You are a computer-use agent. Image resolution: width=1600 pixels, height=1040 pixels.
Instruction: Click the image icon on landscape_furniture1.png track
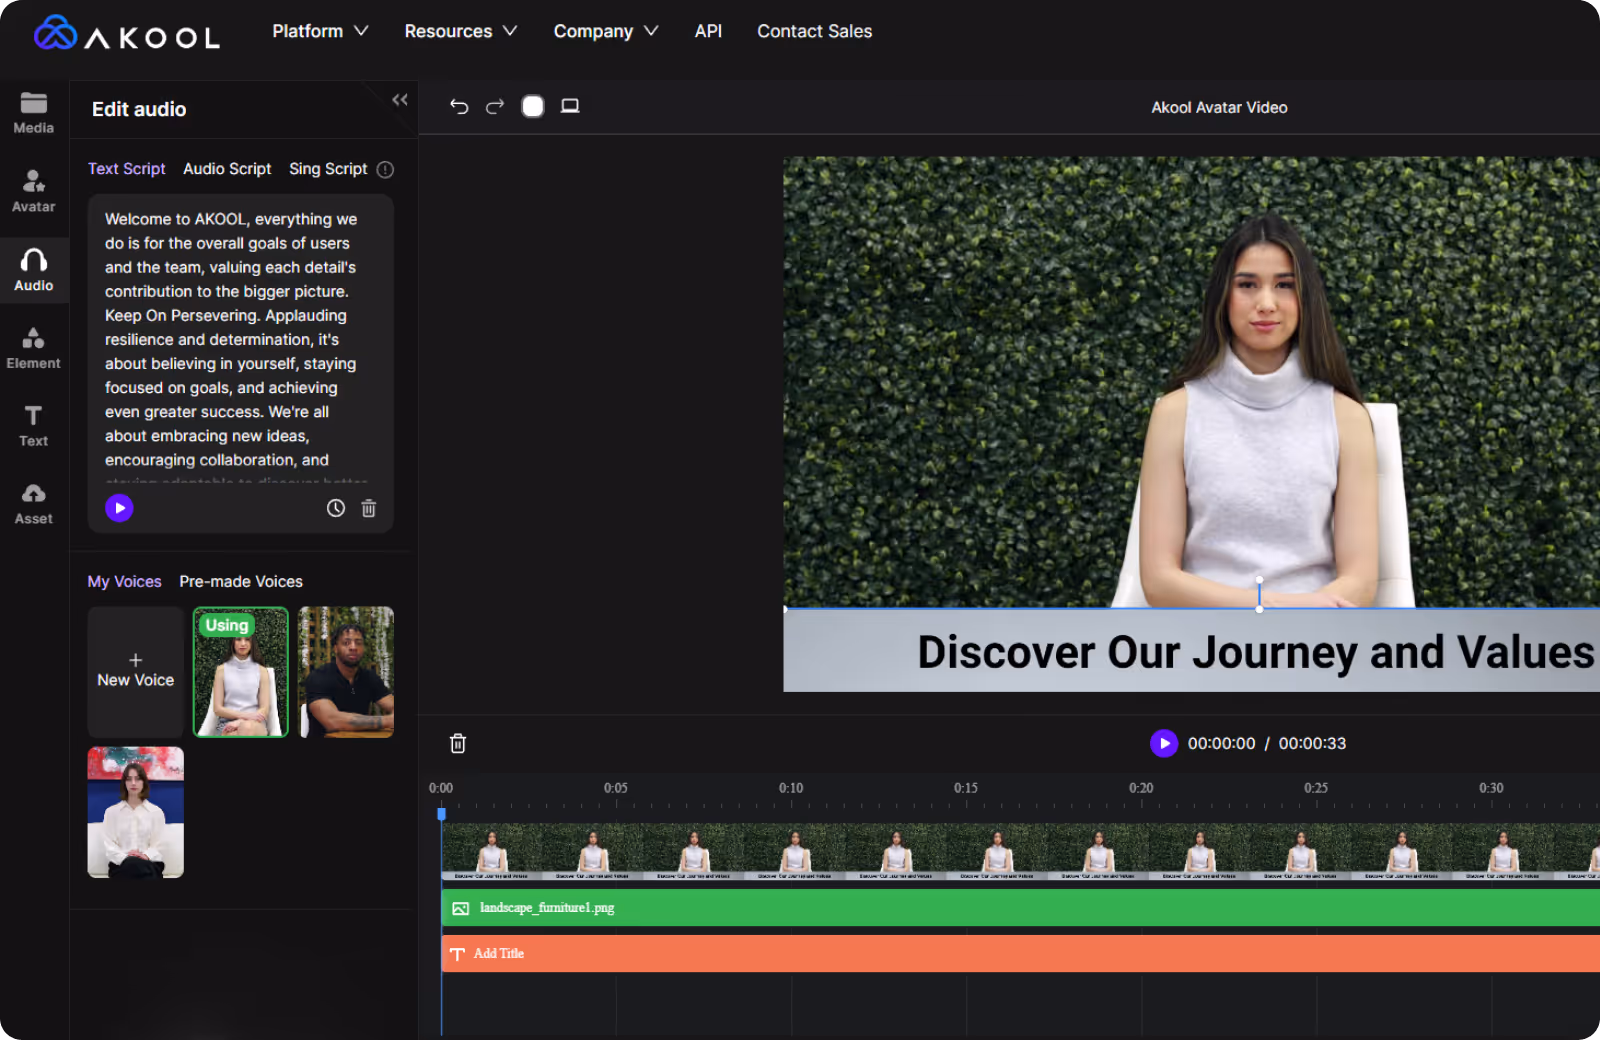coord(461,908)
